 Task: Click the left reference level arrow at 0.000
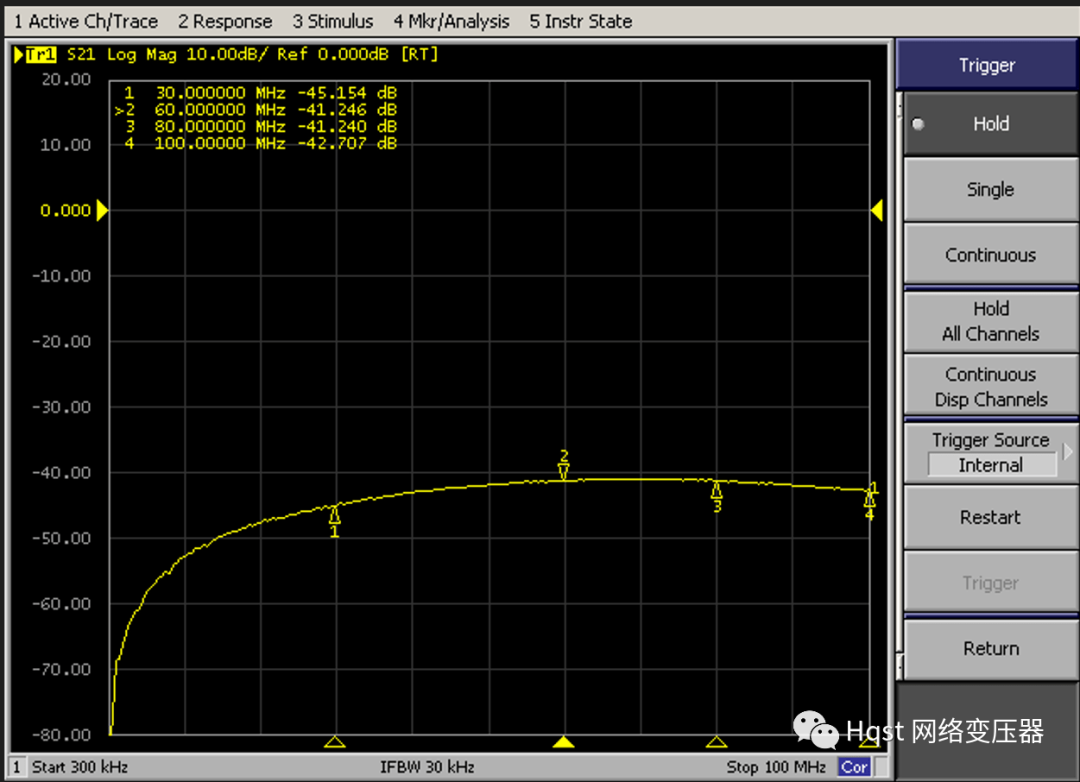click(x=101, y=211)
